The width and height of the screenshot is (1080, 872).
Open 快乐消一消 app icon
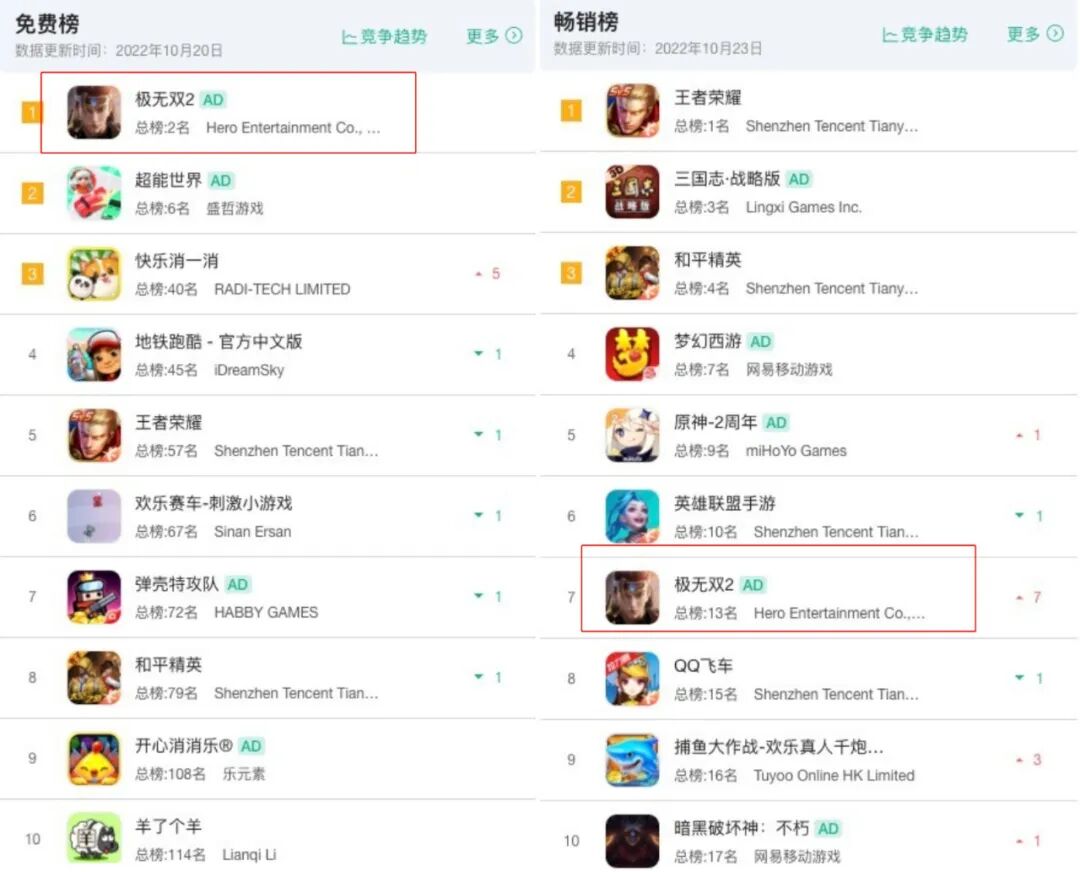94,274
